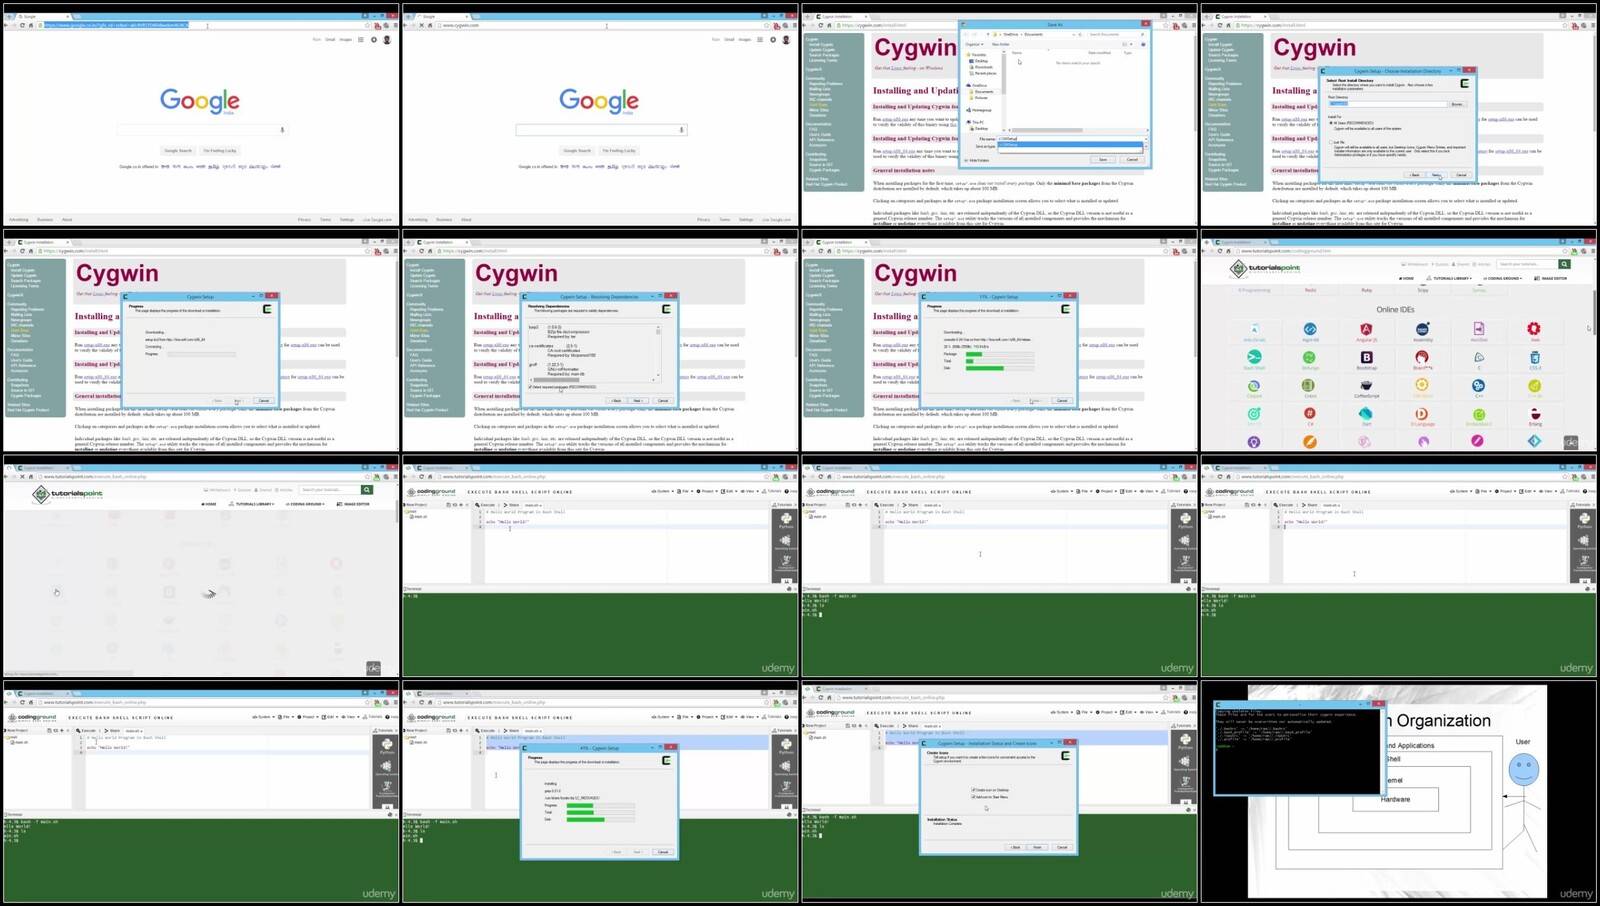Toggle Add icon to Start Menu checkbox
1600x906 pixels.
coord(973,797)
